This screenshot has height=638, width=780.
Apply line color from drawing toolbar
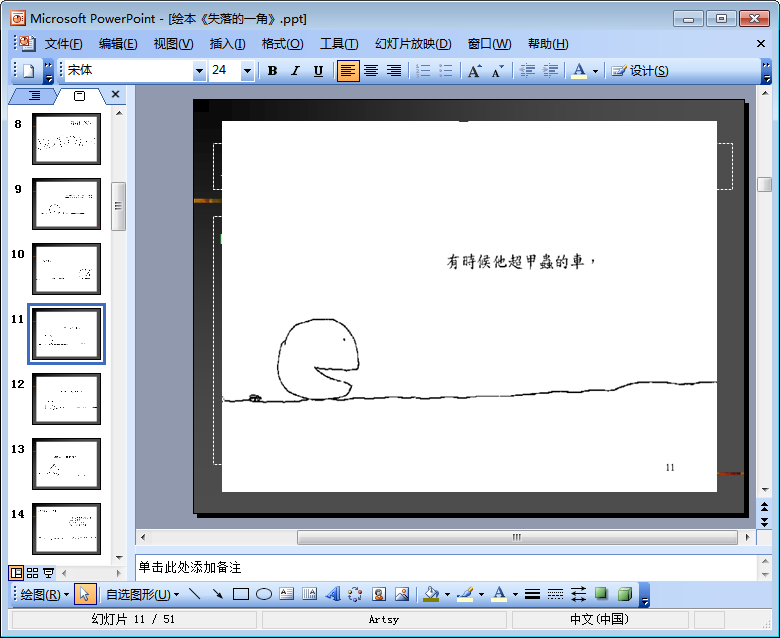tap(465, 594)
